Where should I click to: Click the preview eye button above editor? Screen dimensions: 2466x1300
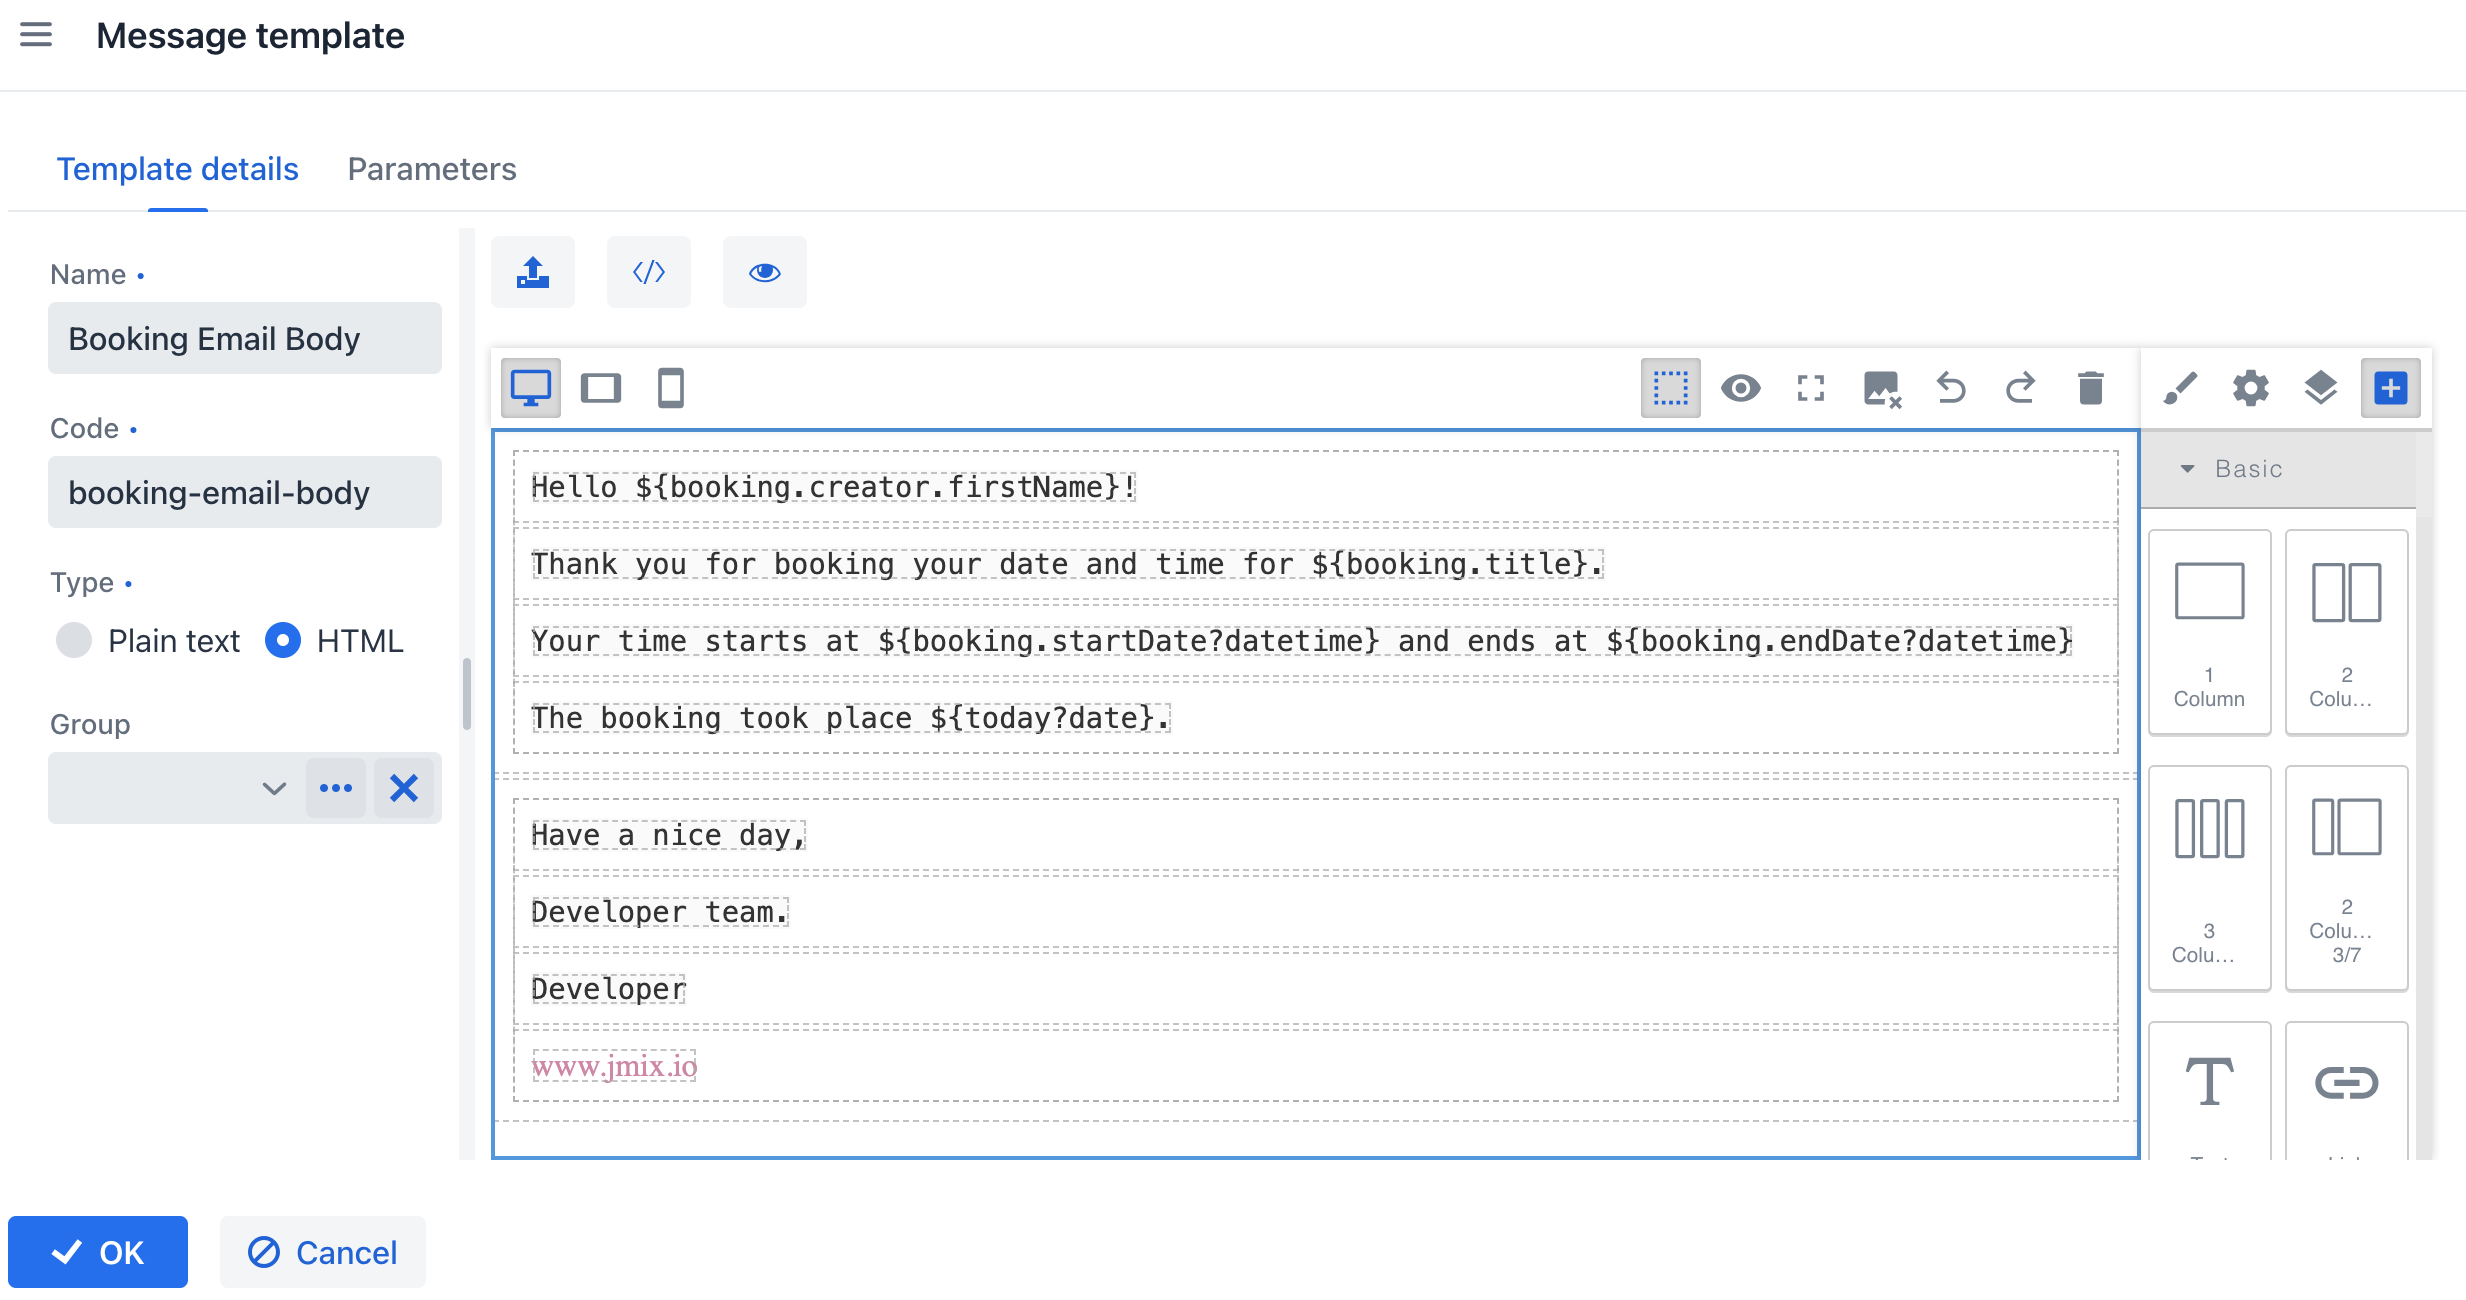coord(765,272)
